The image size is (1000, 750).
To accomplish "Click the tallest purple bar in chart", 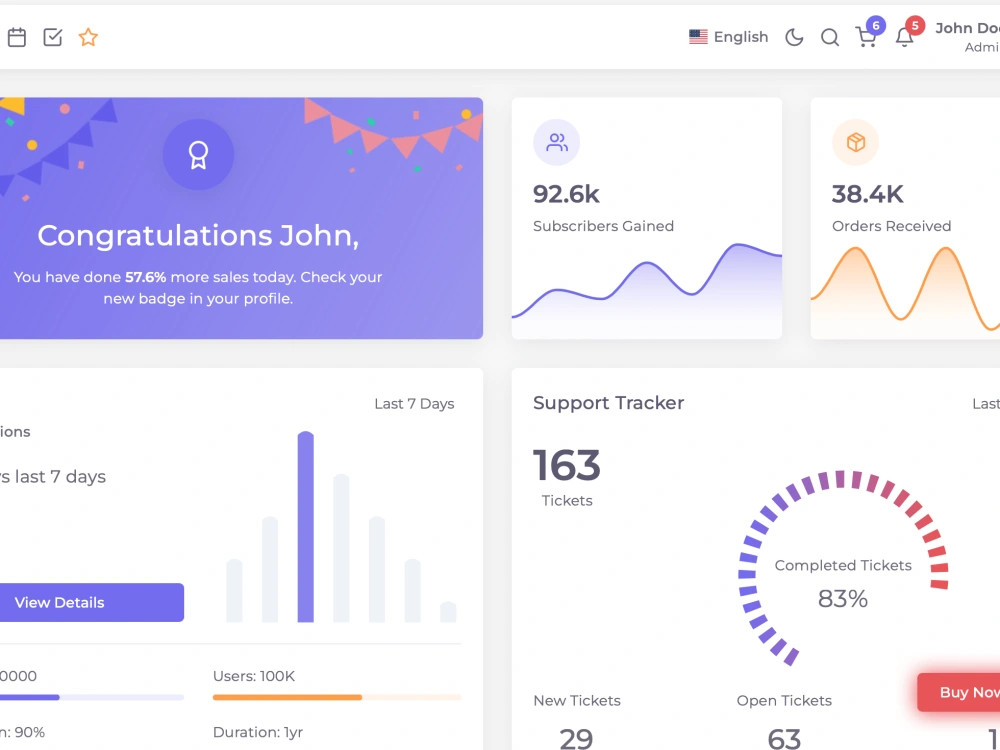I will tap(305, 527).
